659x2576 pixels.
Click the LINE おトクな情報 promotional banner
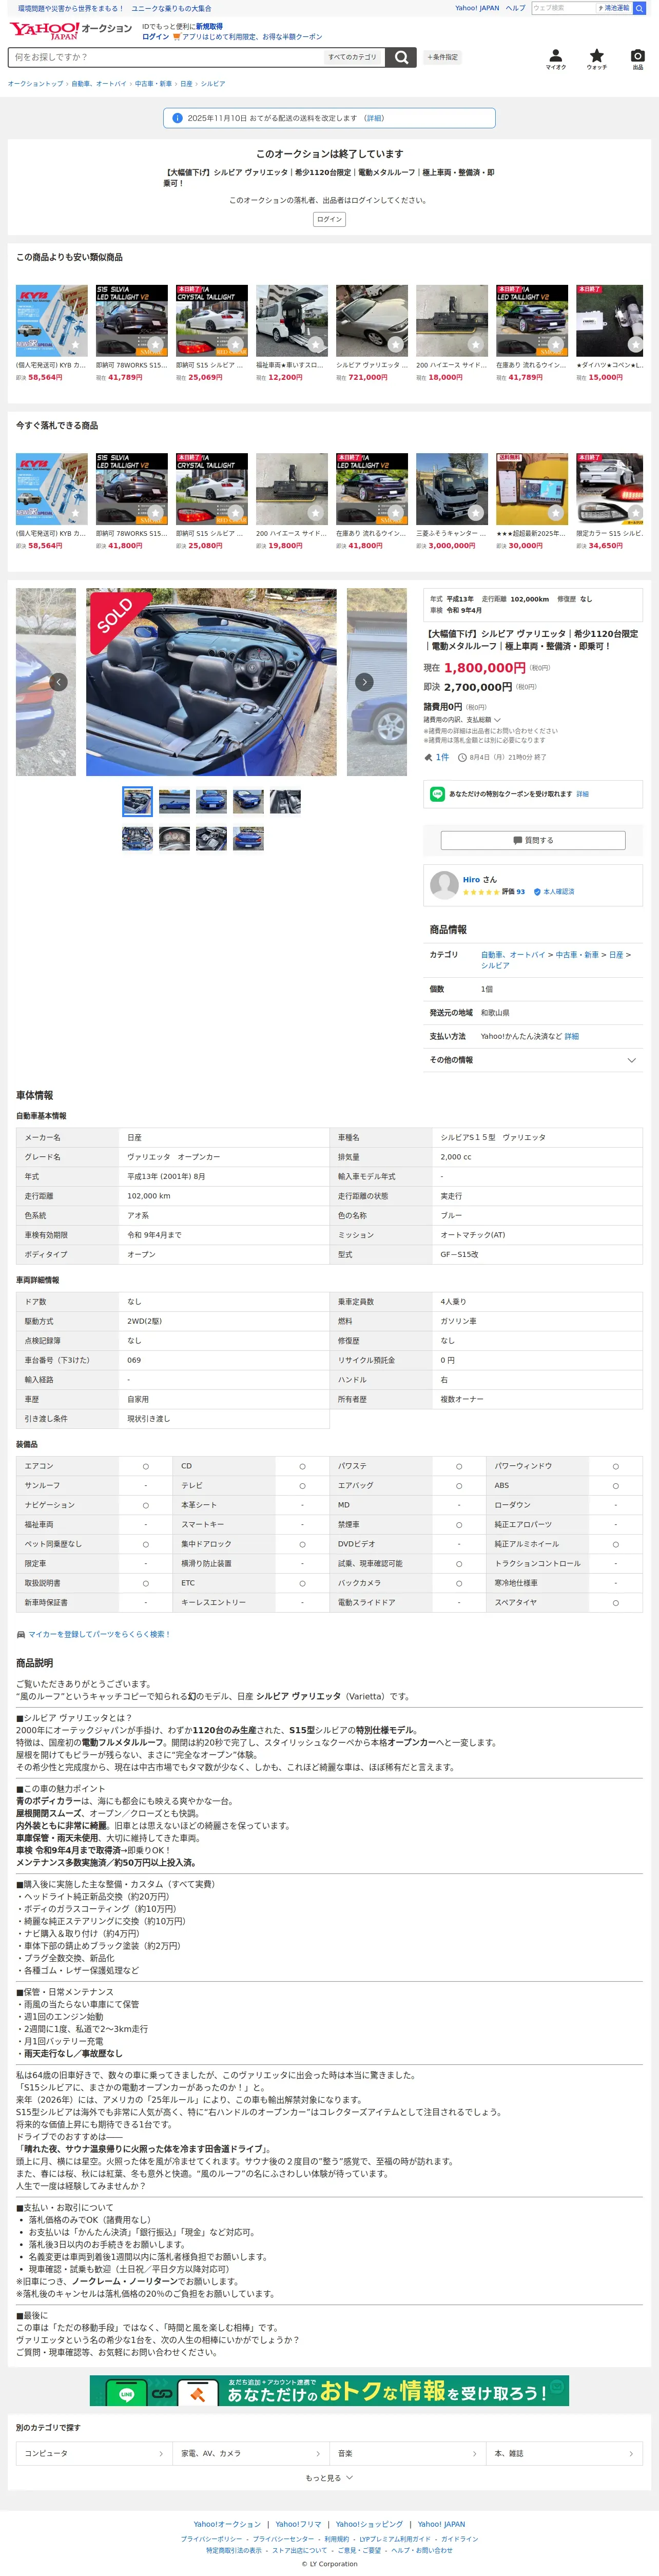click(329, 2390)
